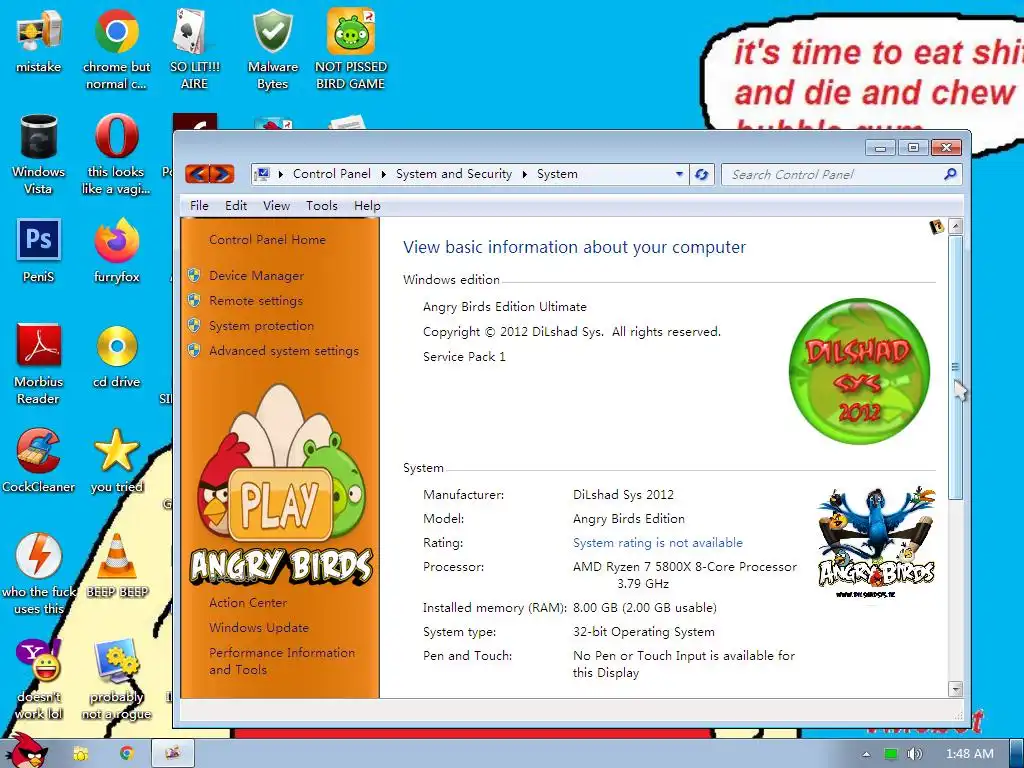Image resolution: width=1024 pixels, height=768 pixels.
Task: Refresh the Control Panel address bar
Action: 702,174
